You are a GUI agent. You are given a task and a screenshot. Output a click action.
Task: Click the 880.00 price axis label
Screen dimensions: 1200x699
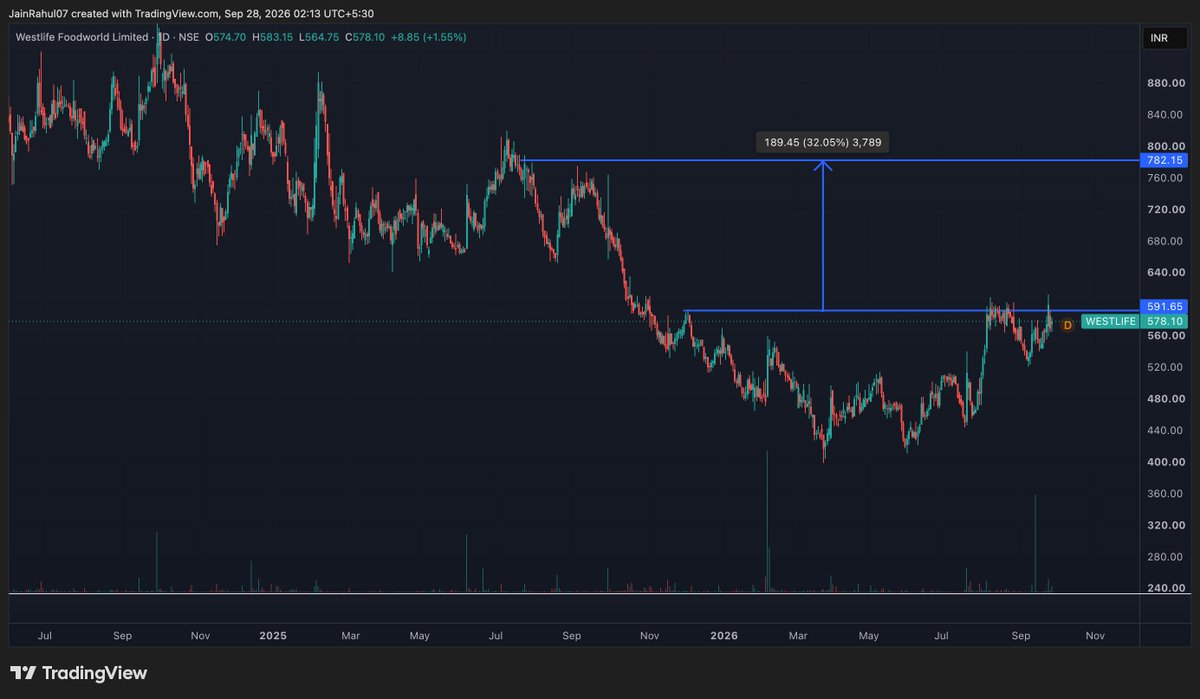point(1165,83)
